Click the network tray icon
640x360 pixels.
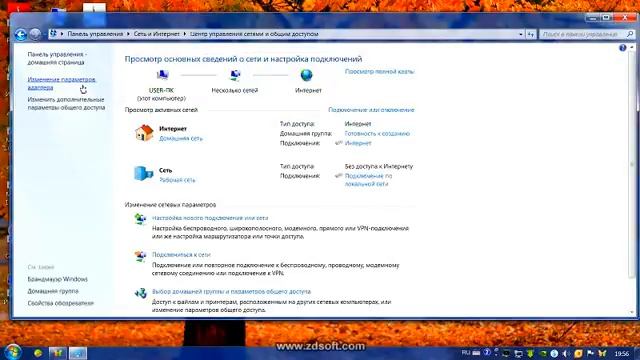click(x=518, y=353)
